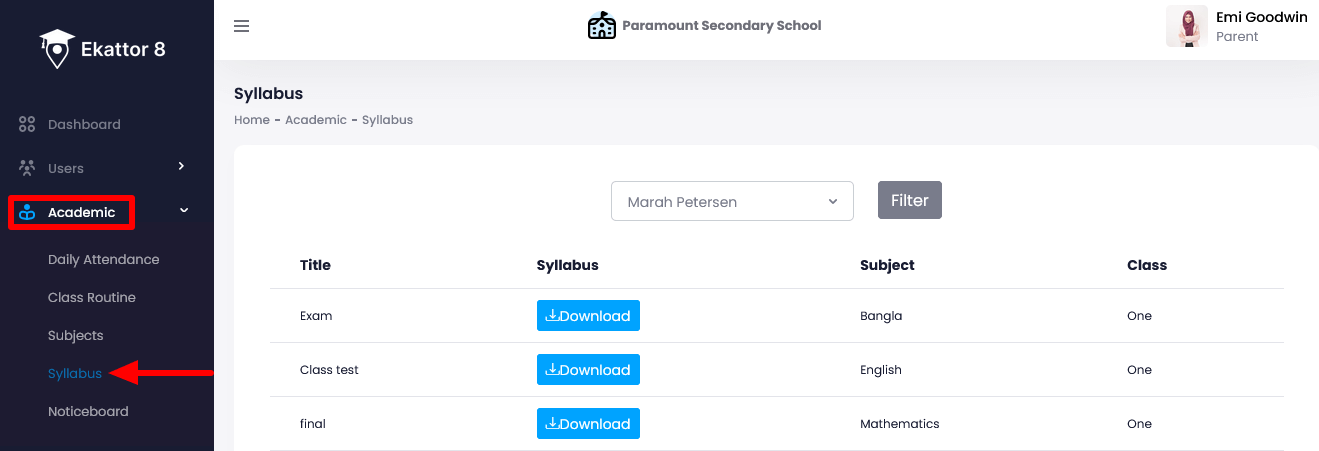Download the final syllabus

(x=588, y=424)
